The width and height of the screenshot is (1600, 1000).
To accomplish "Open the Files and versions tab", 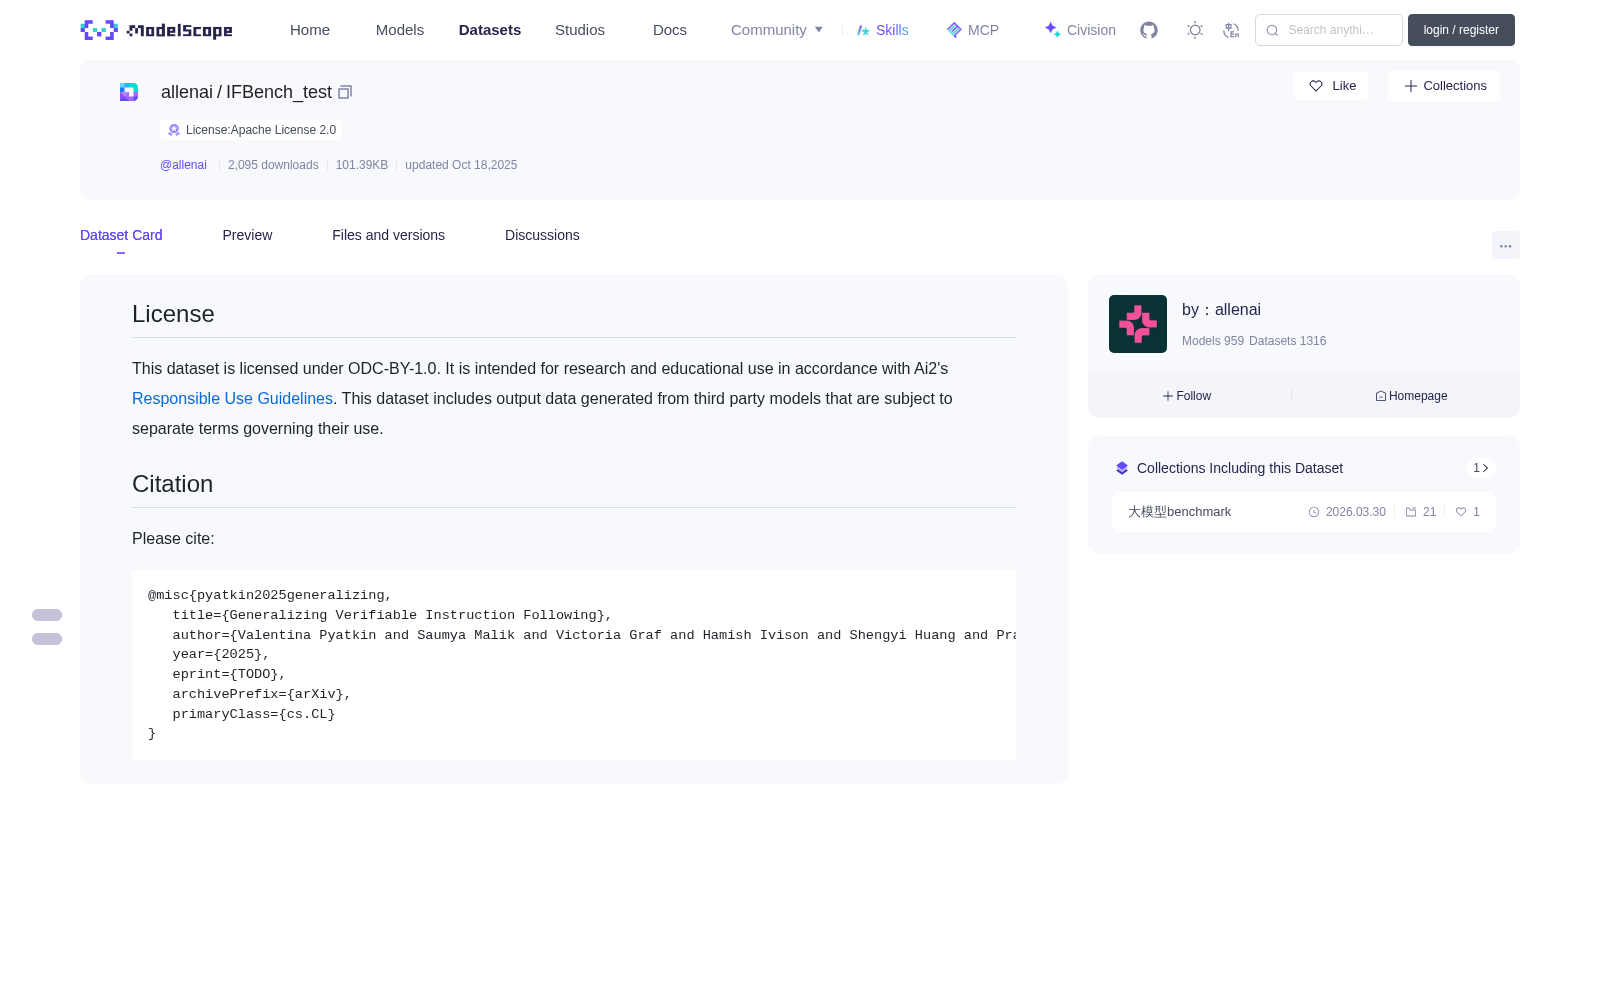I will pos(388,235).
